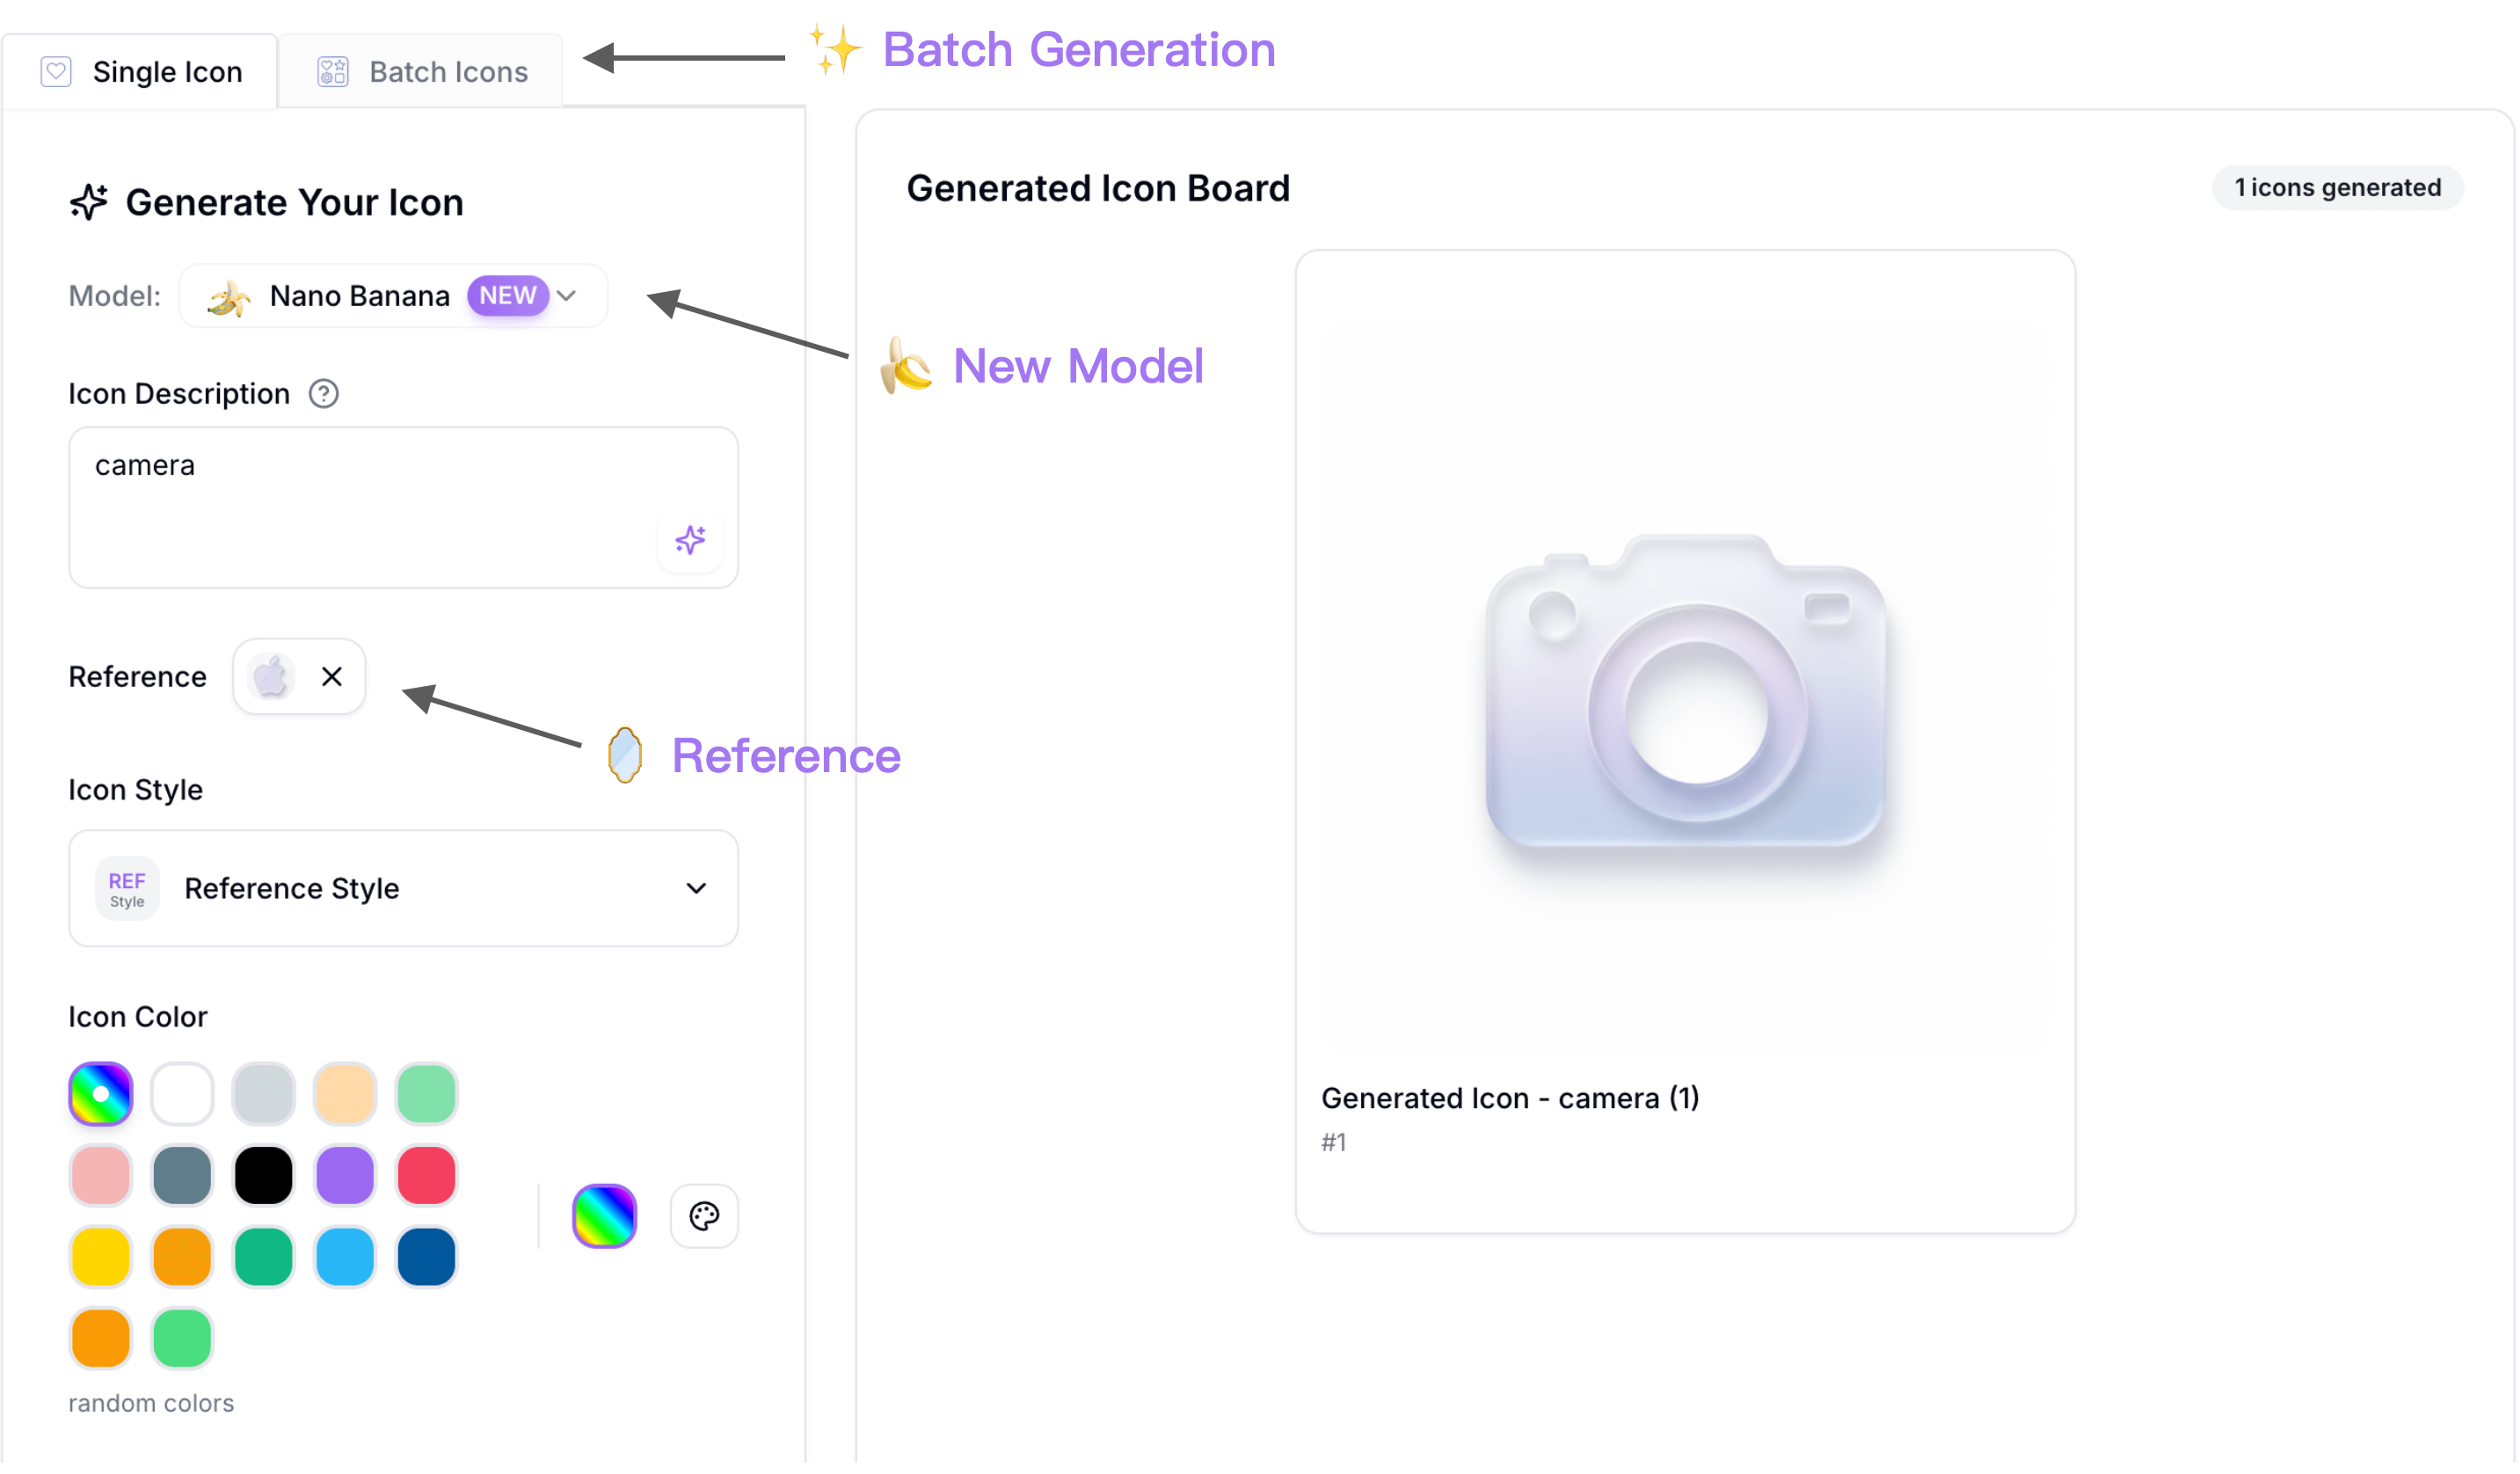Open the help tooltip beside Icon Description
Screen dimensions: 2520x1474
pos(323,393)
